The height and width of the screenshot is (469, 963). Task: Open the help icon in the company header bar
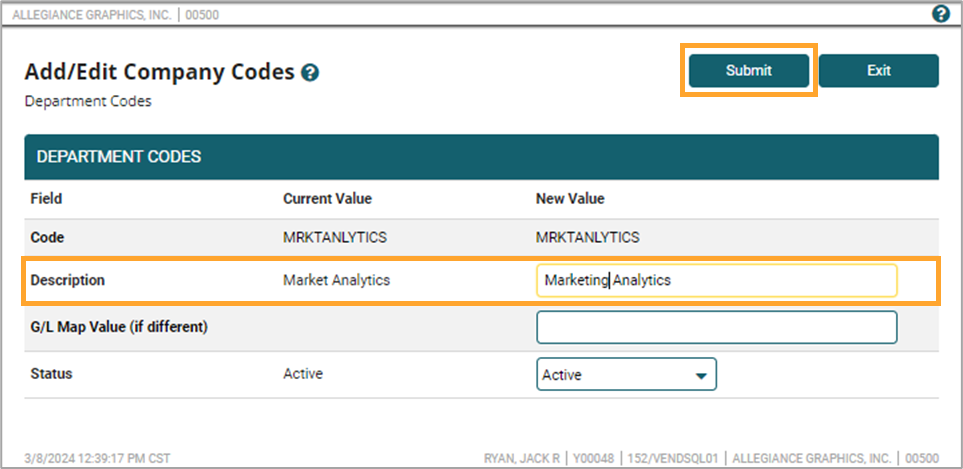coord(940,14)
